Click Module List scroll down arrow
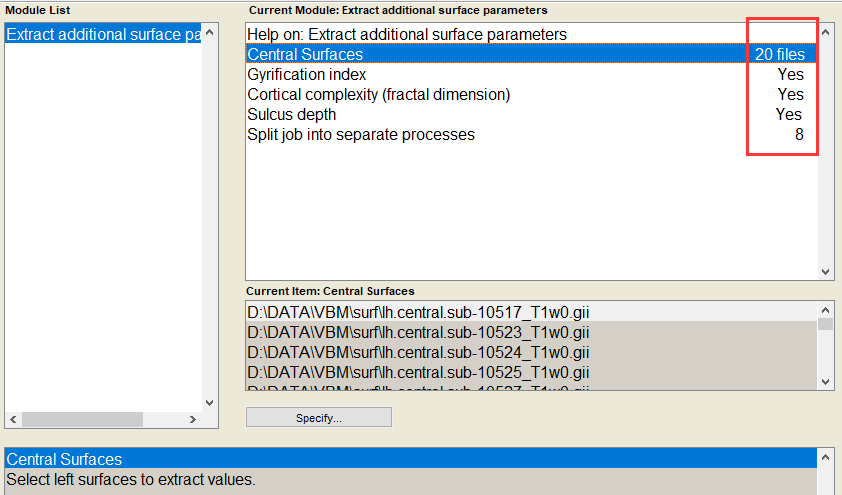Viewport: 842px width, 495px height. click(x=209, y=403)
